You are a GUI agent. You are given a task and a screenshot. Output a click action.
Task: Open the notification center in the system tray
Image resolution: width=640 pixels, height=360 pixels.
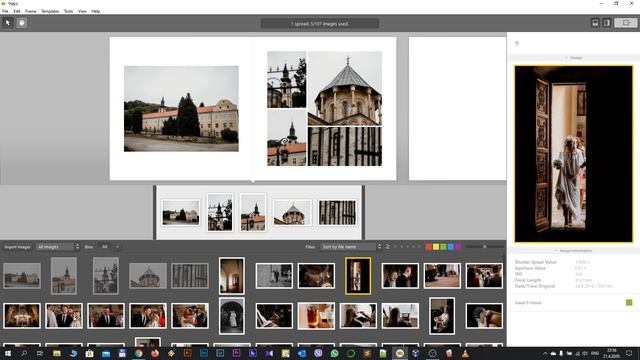pyautogui.click(x=629, y=353)
